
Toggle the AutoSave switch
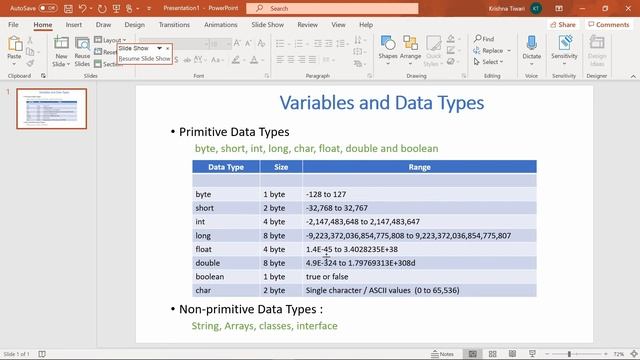(x=47, y=8)
